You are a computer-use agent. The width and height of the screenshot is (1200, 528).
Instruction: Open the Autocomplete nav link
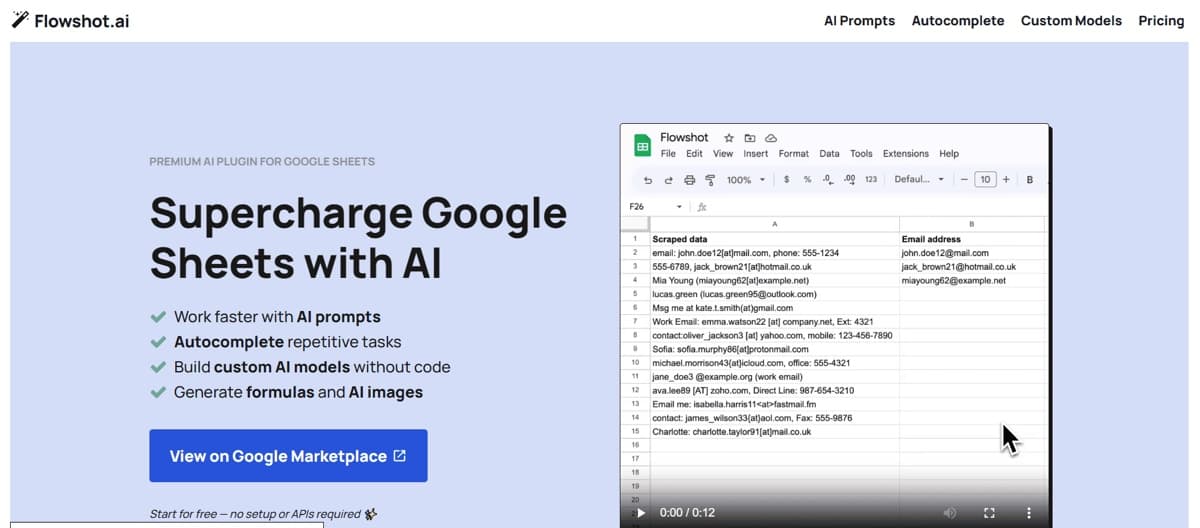(x=958, y=20)
